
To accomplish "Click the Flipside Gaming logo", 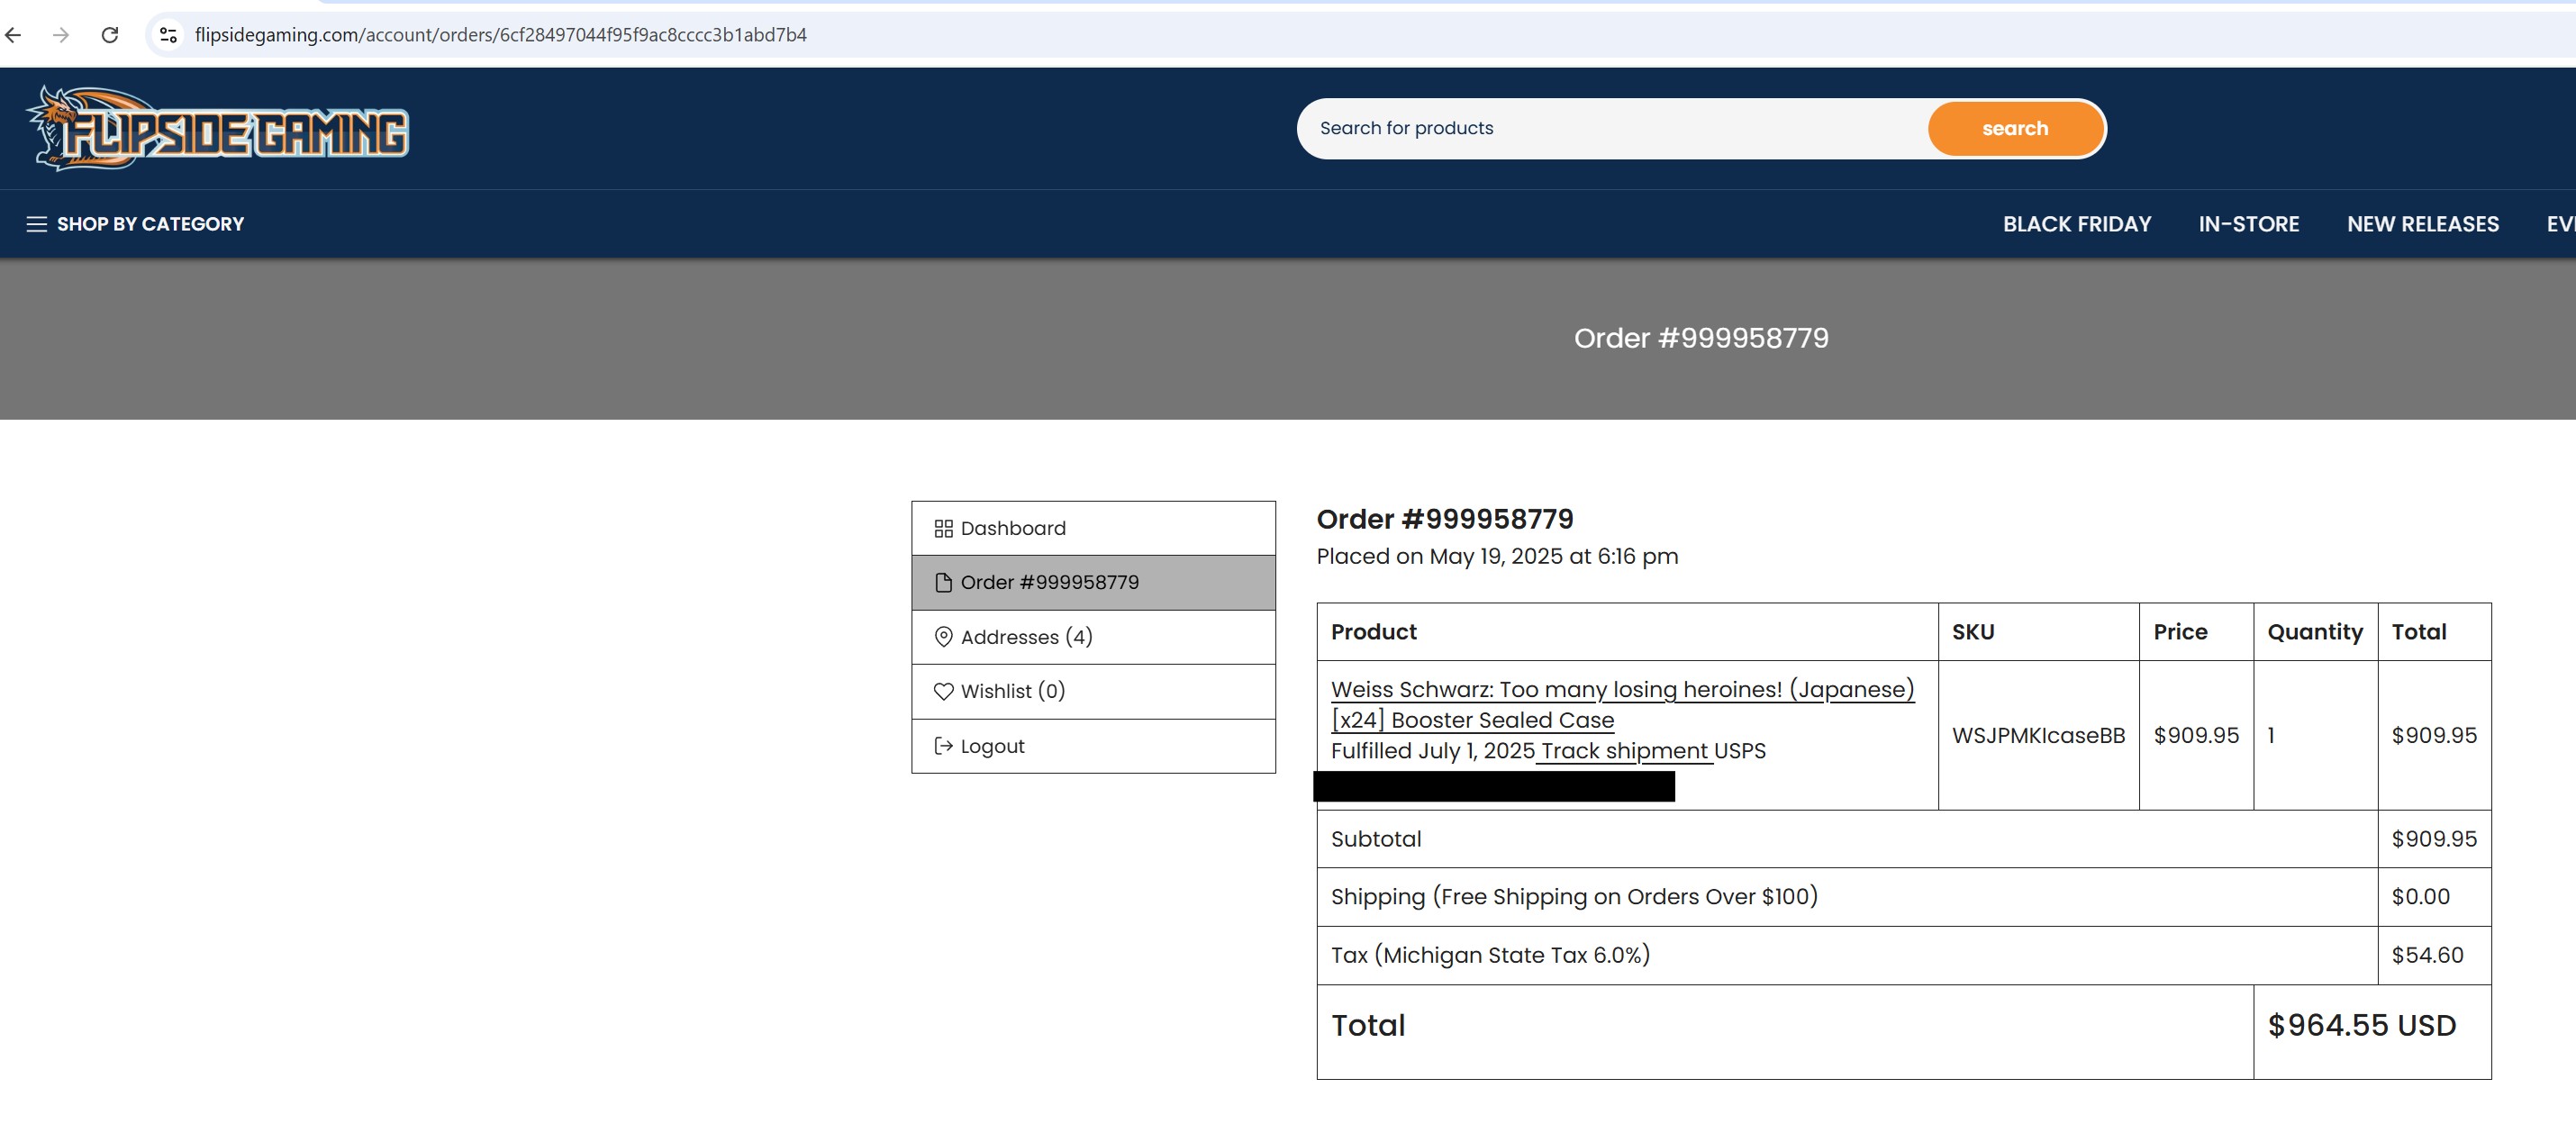I will (218, 129).
